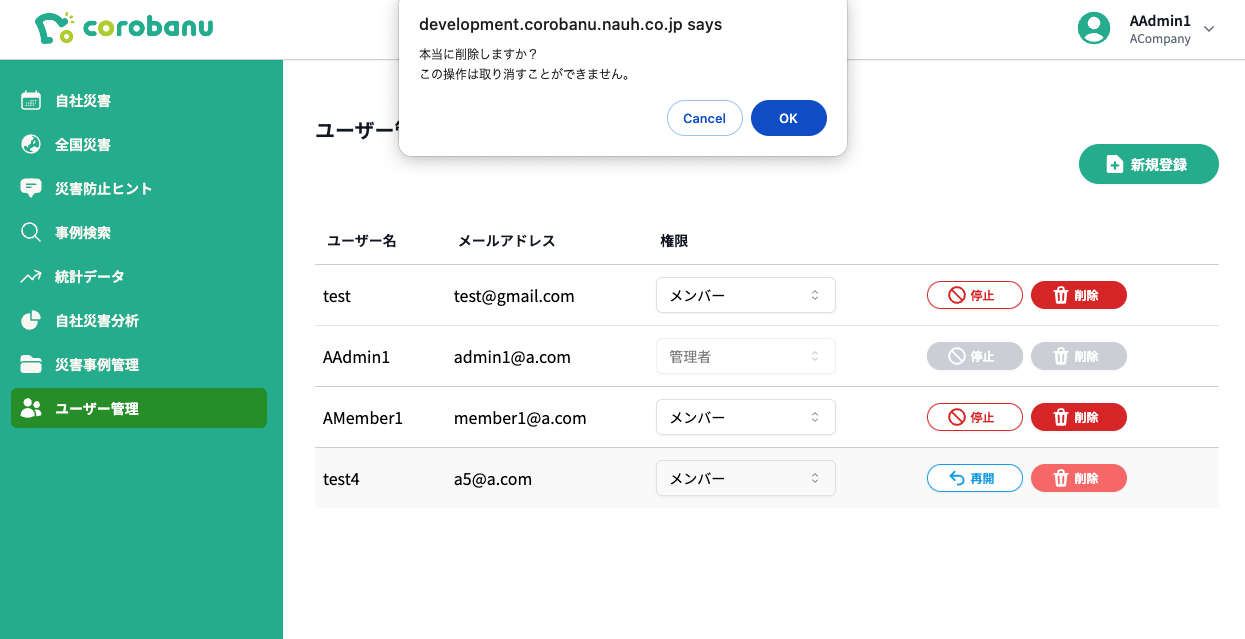The image size is (1245, 639).
Task: Open the 統計データ trend chart icon
Action: tap(31, 276)
